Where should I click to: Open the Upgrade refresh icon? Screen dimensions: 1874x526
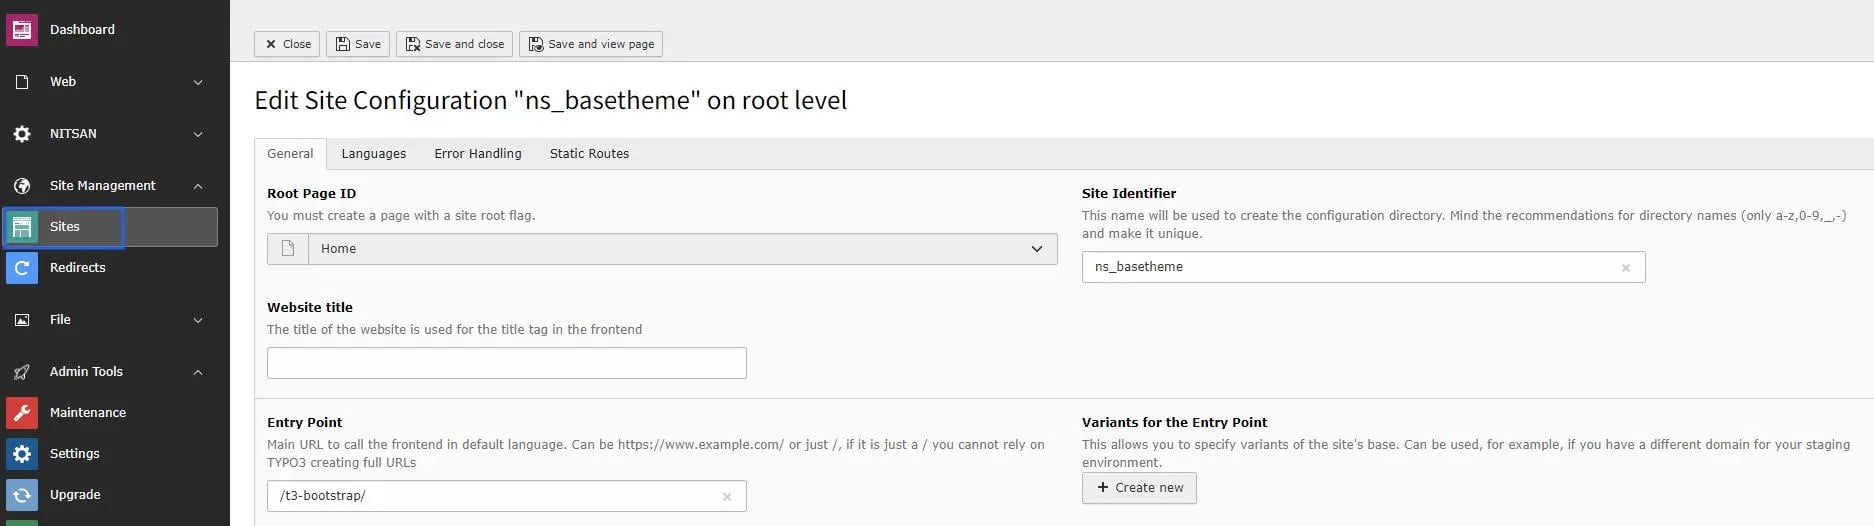[x=22, y=495]
